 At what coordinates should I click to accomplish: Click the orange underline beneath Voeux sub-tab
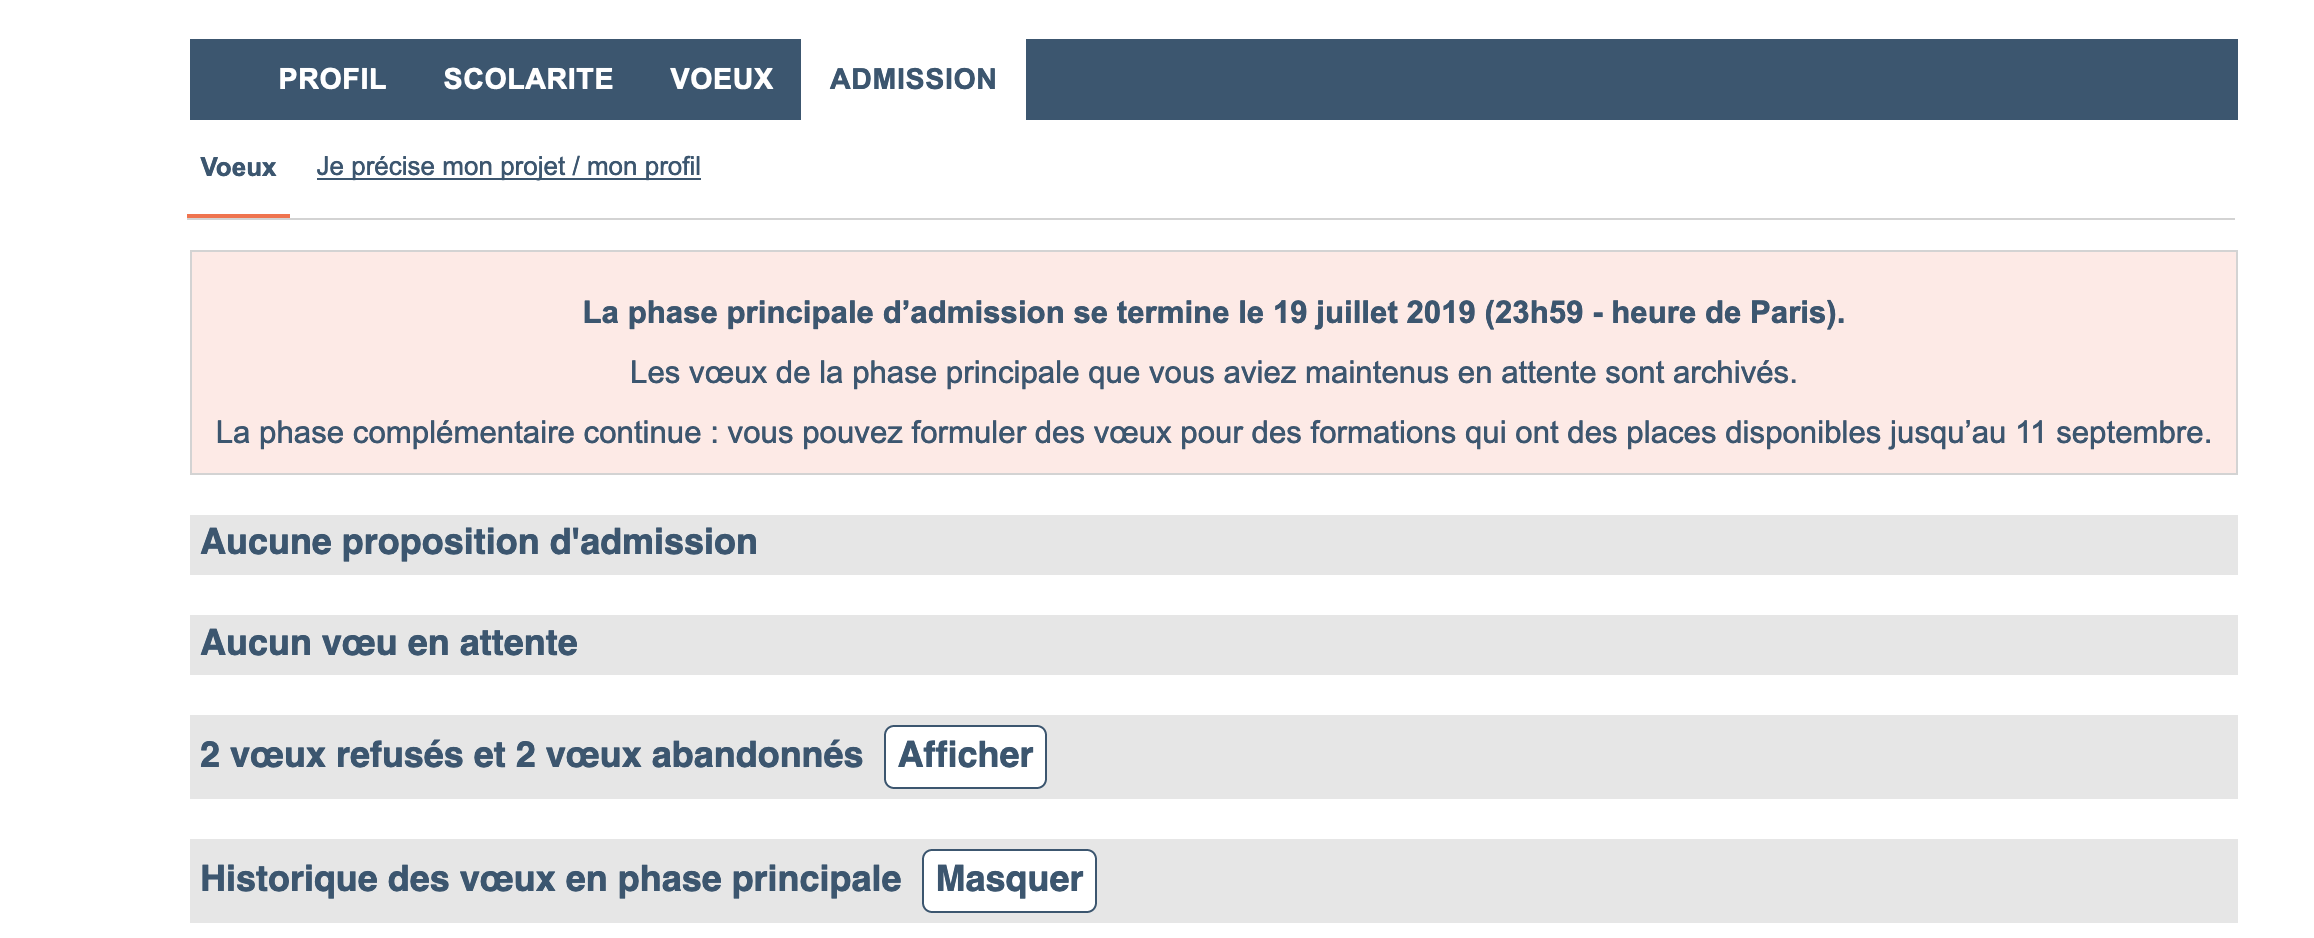pos(238,216)
